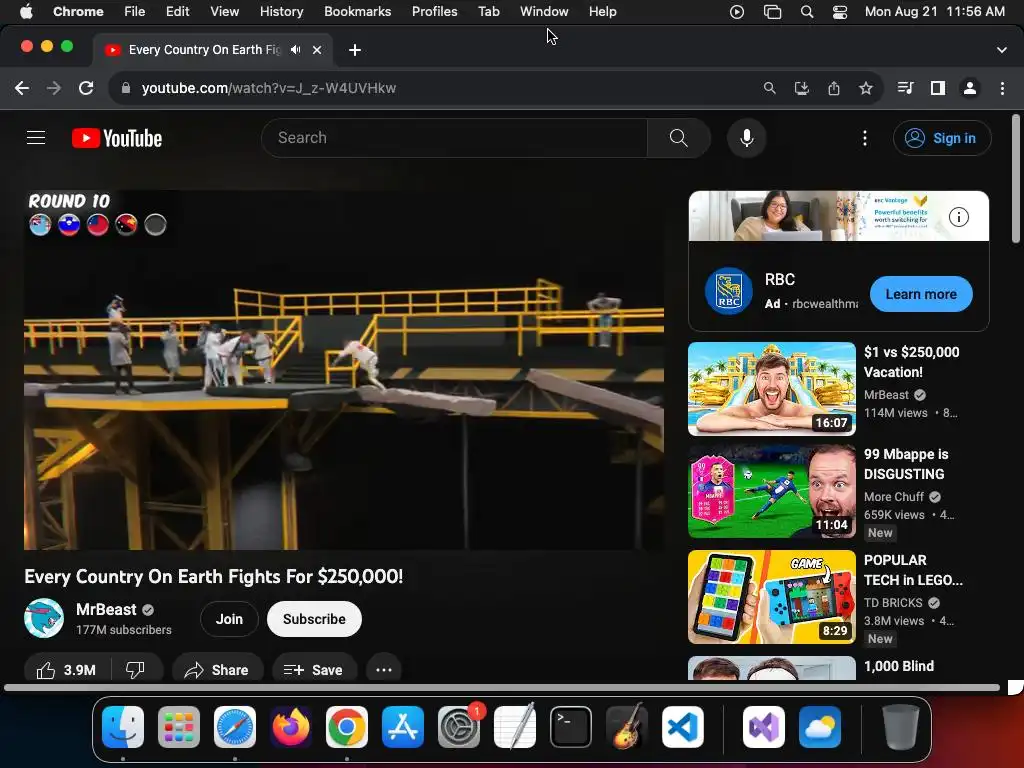This screenshot has width=1024, height=768.
Task: Open YouTube settings three-dot menu
Action: [865, 138]
